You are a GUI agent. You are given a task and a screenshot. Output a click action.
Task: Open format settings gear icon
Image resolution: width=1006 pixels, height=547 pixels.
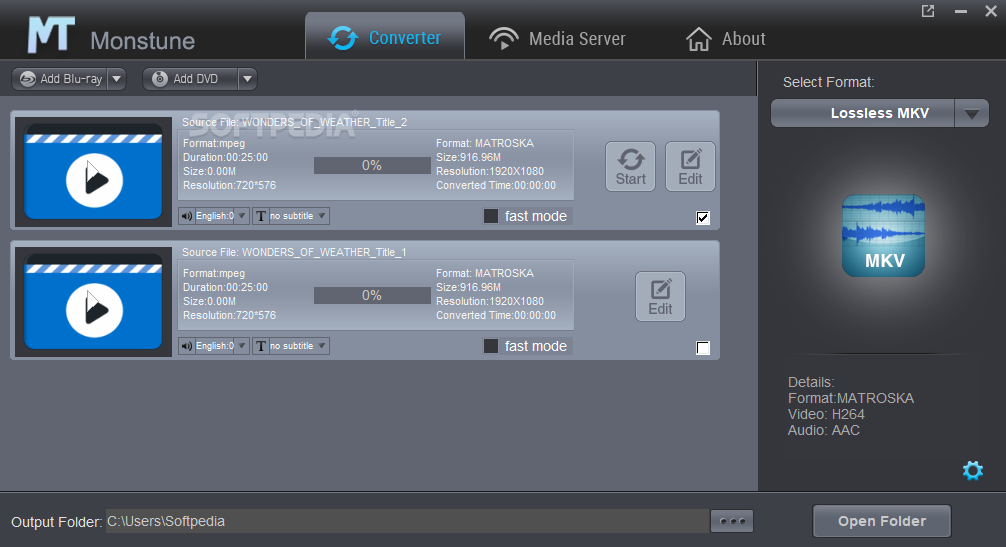tap(973, 471)
